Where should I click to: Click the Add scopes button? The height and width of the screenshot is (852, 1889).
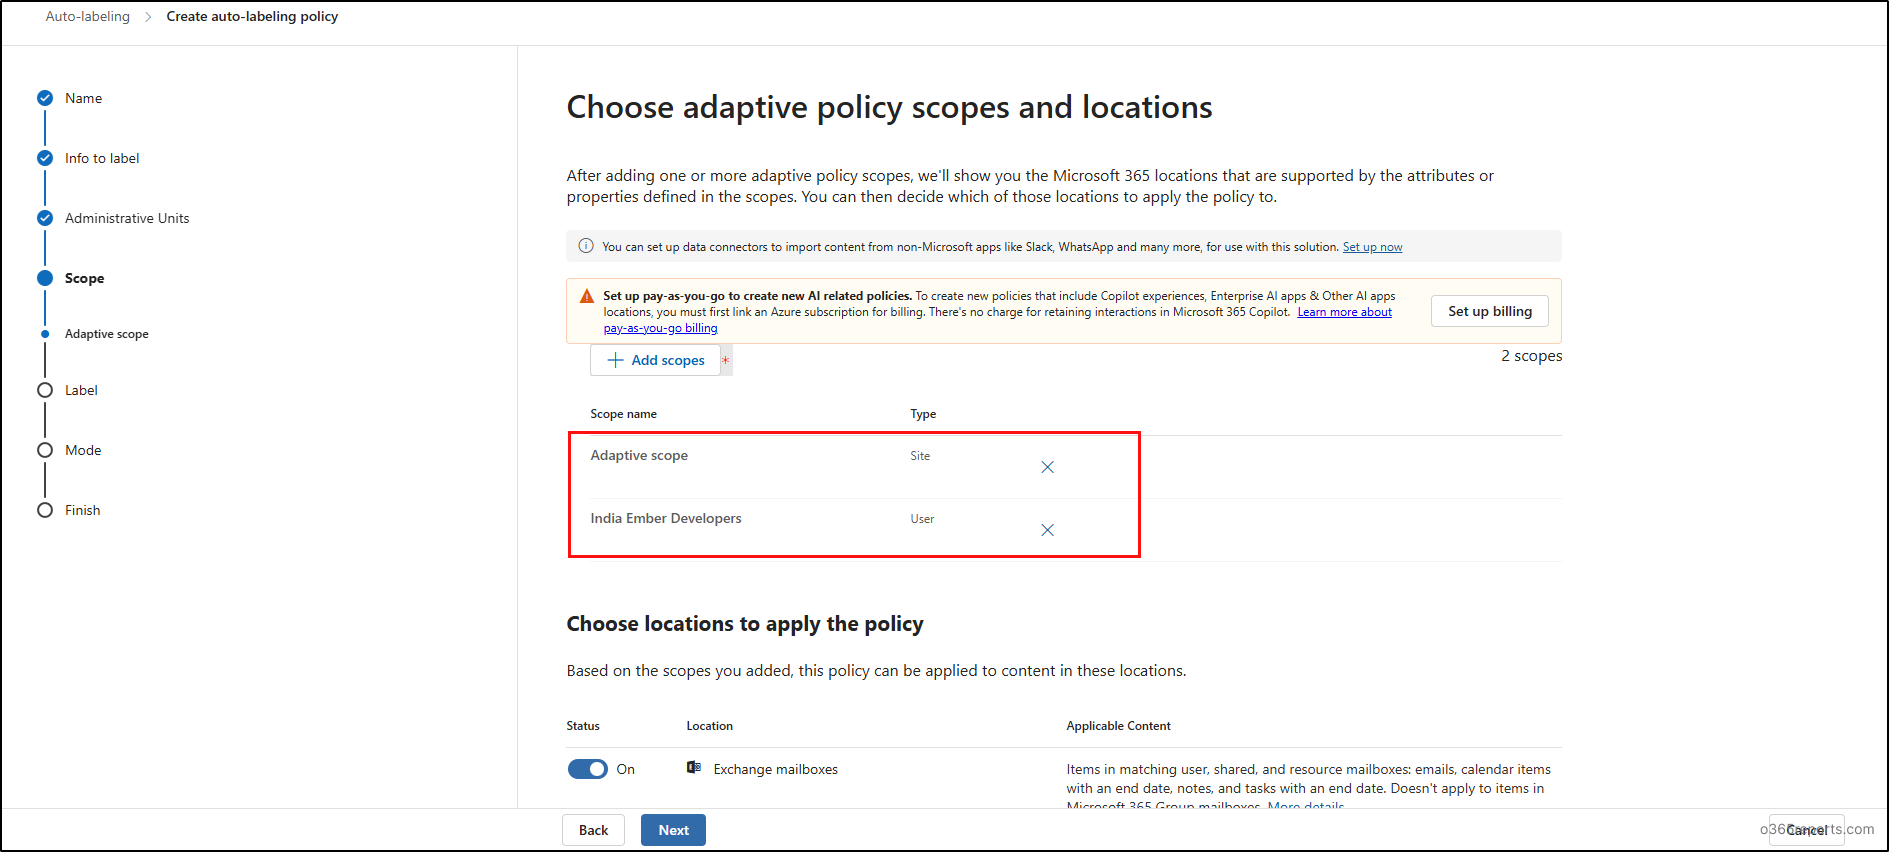[656, 360]
